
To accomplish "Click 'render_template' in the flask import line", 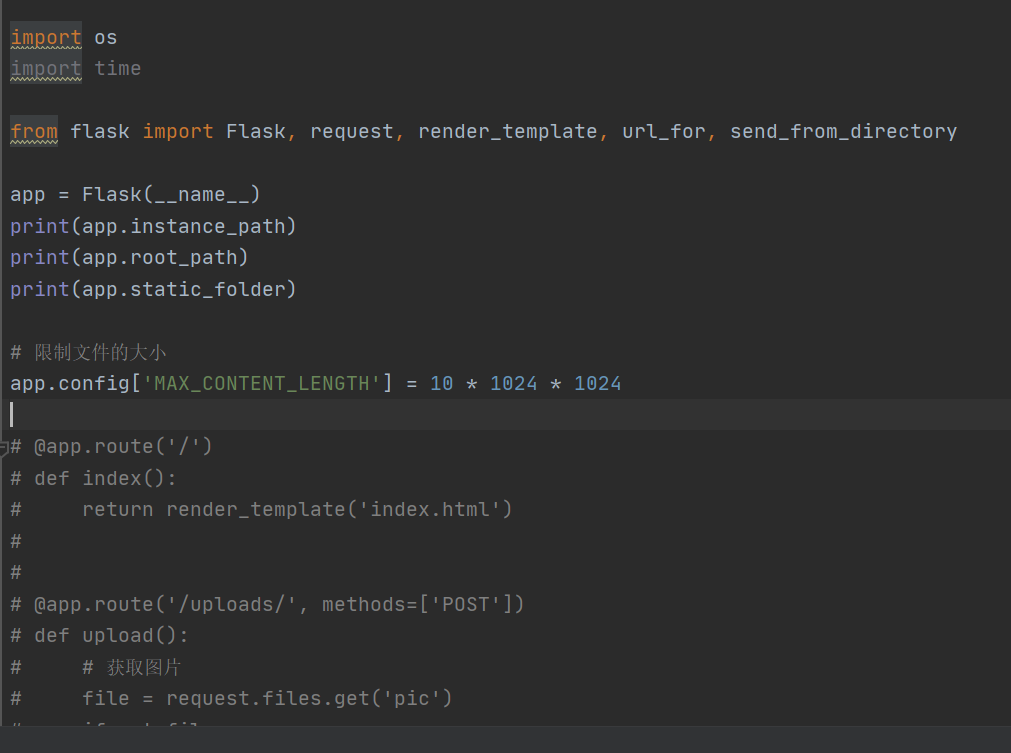I will (x=507, y=132).
